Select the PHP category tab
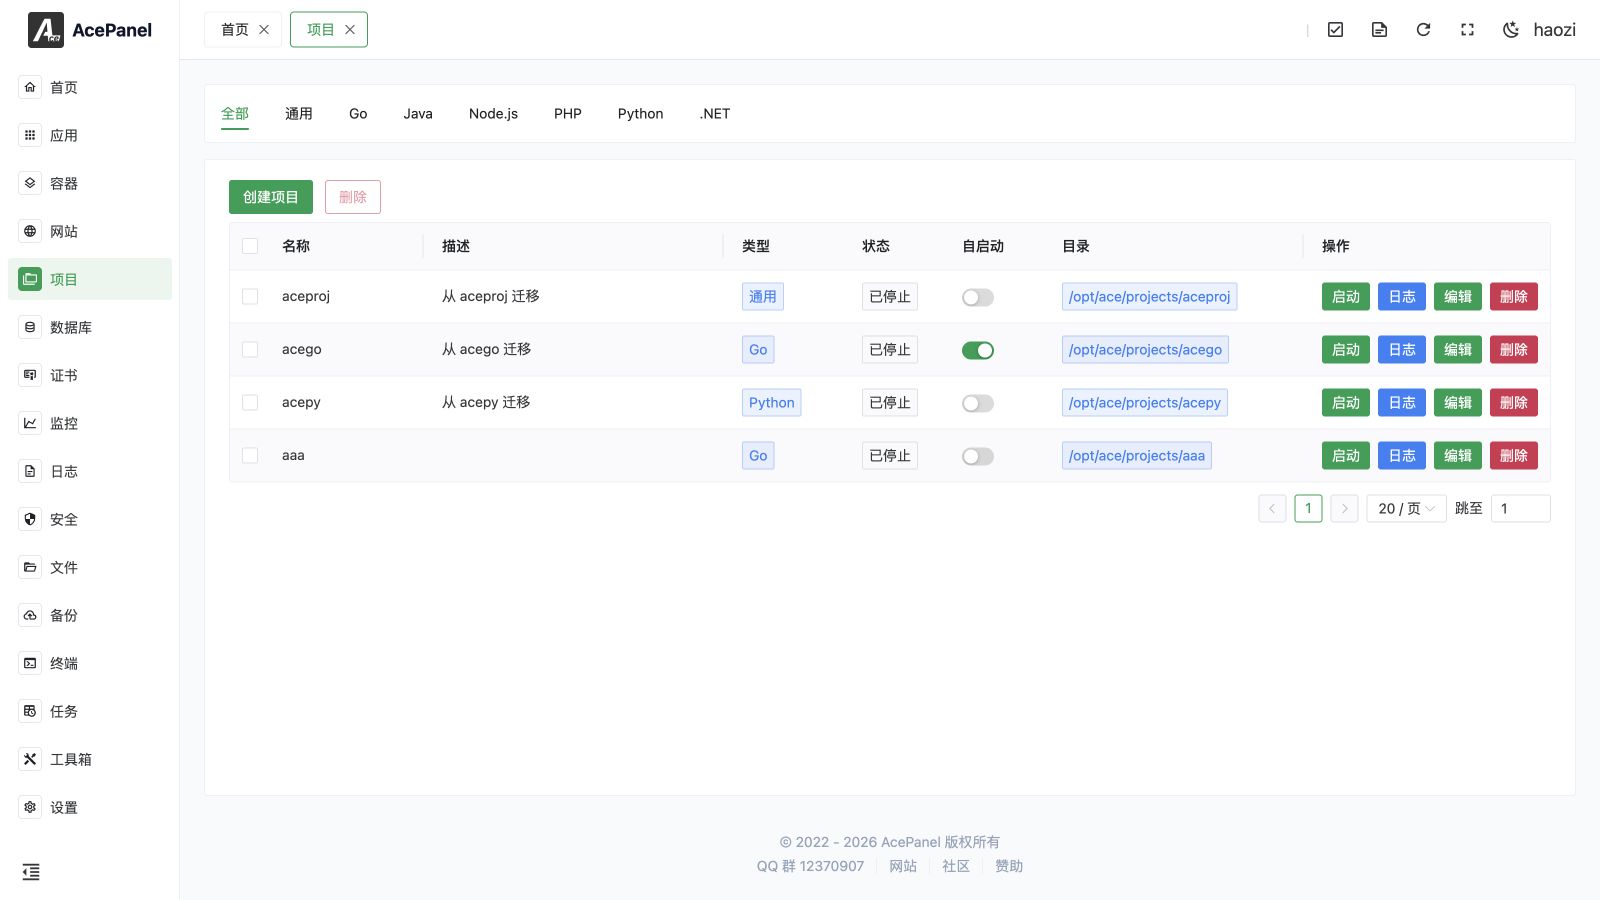This screenshot has height=900, width=1600. [568, 114]
